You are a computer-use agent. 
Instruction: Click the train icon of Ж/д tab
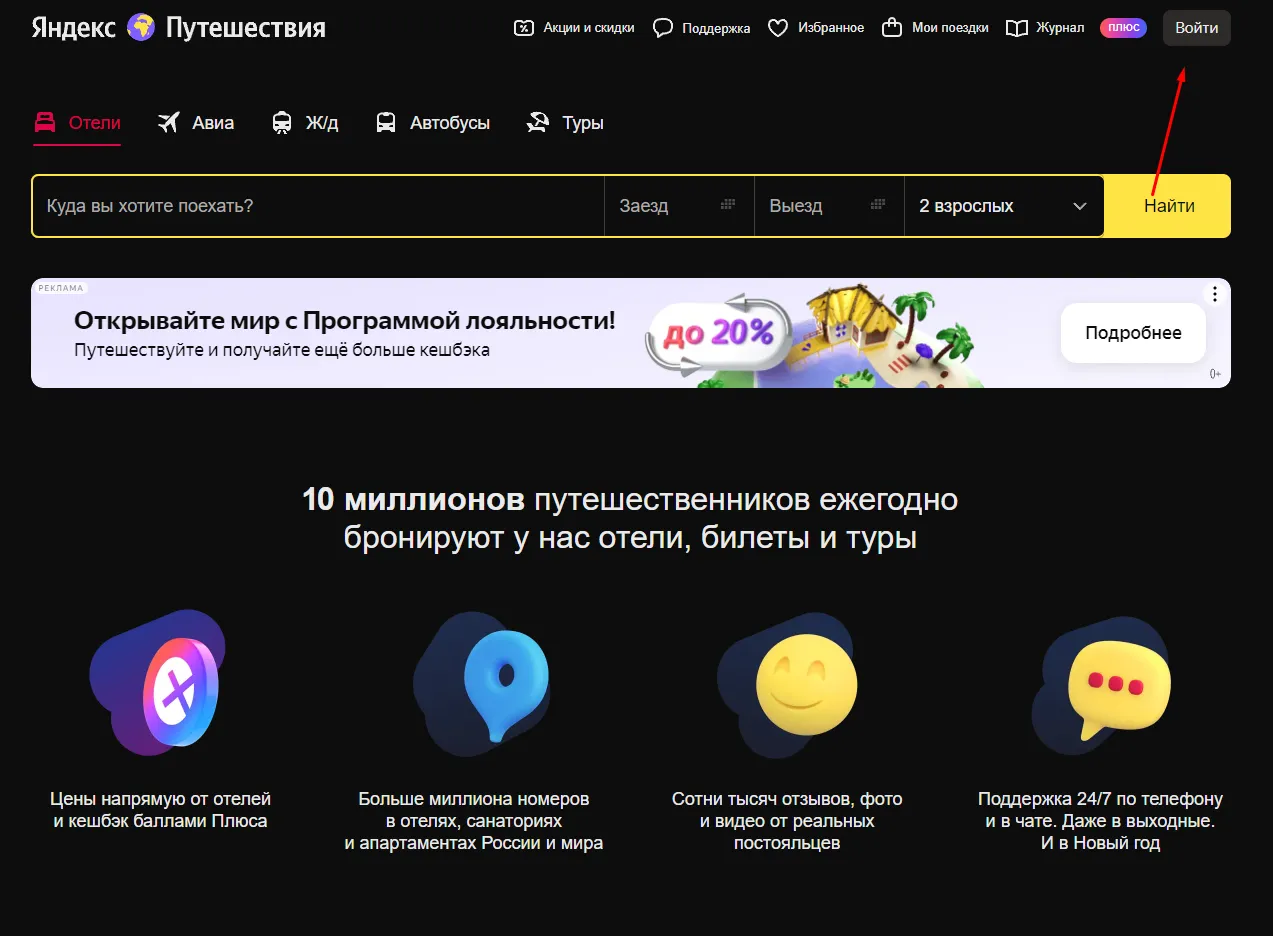[x=282, y=123]
